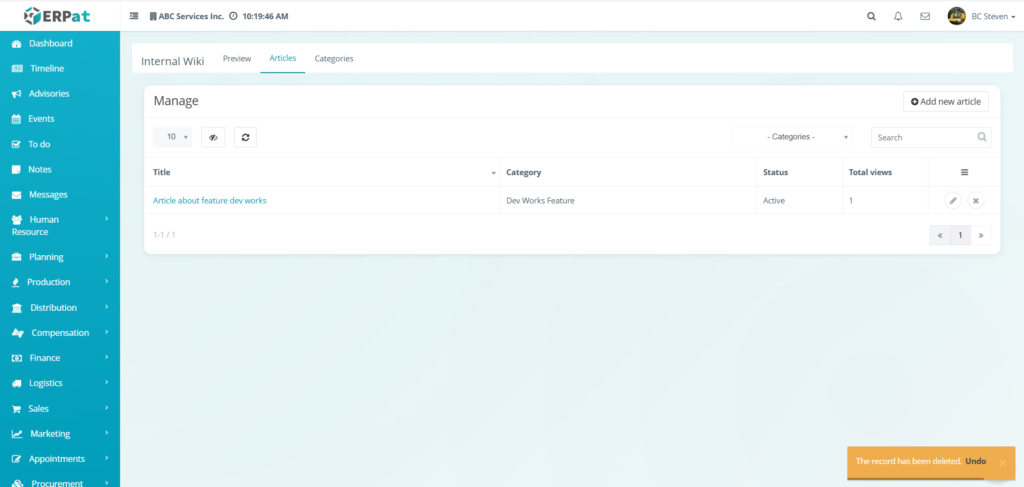Toggle column visibility with the eye icon
This screenshot has height=487, width=1024.
click(213, 137)
